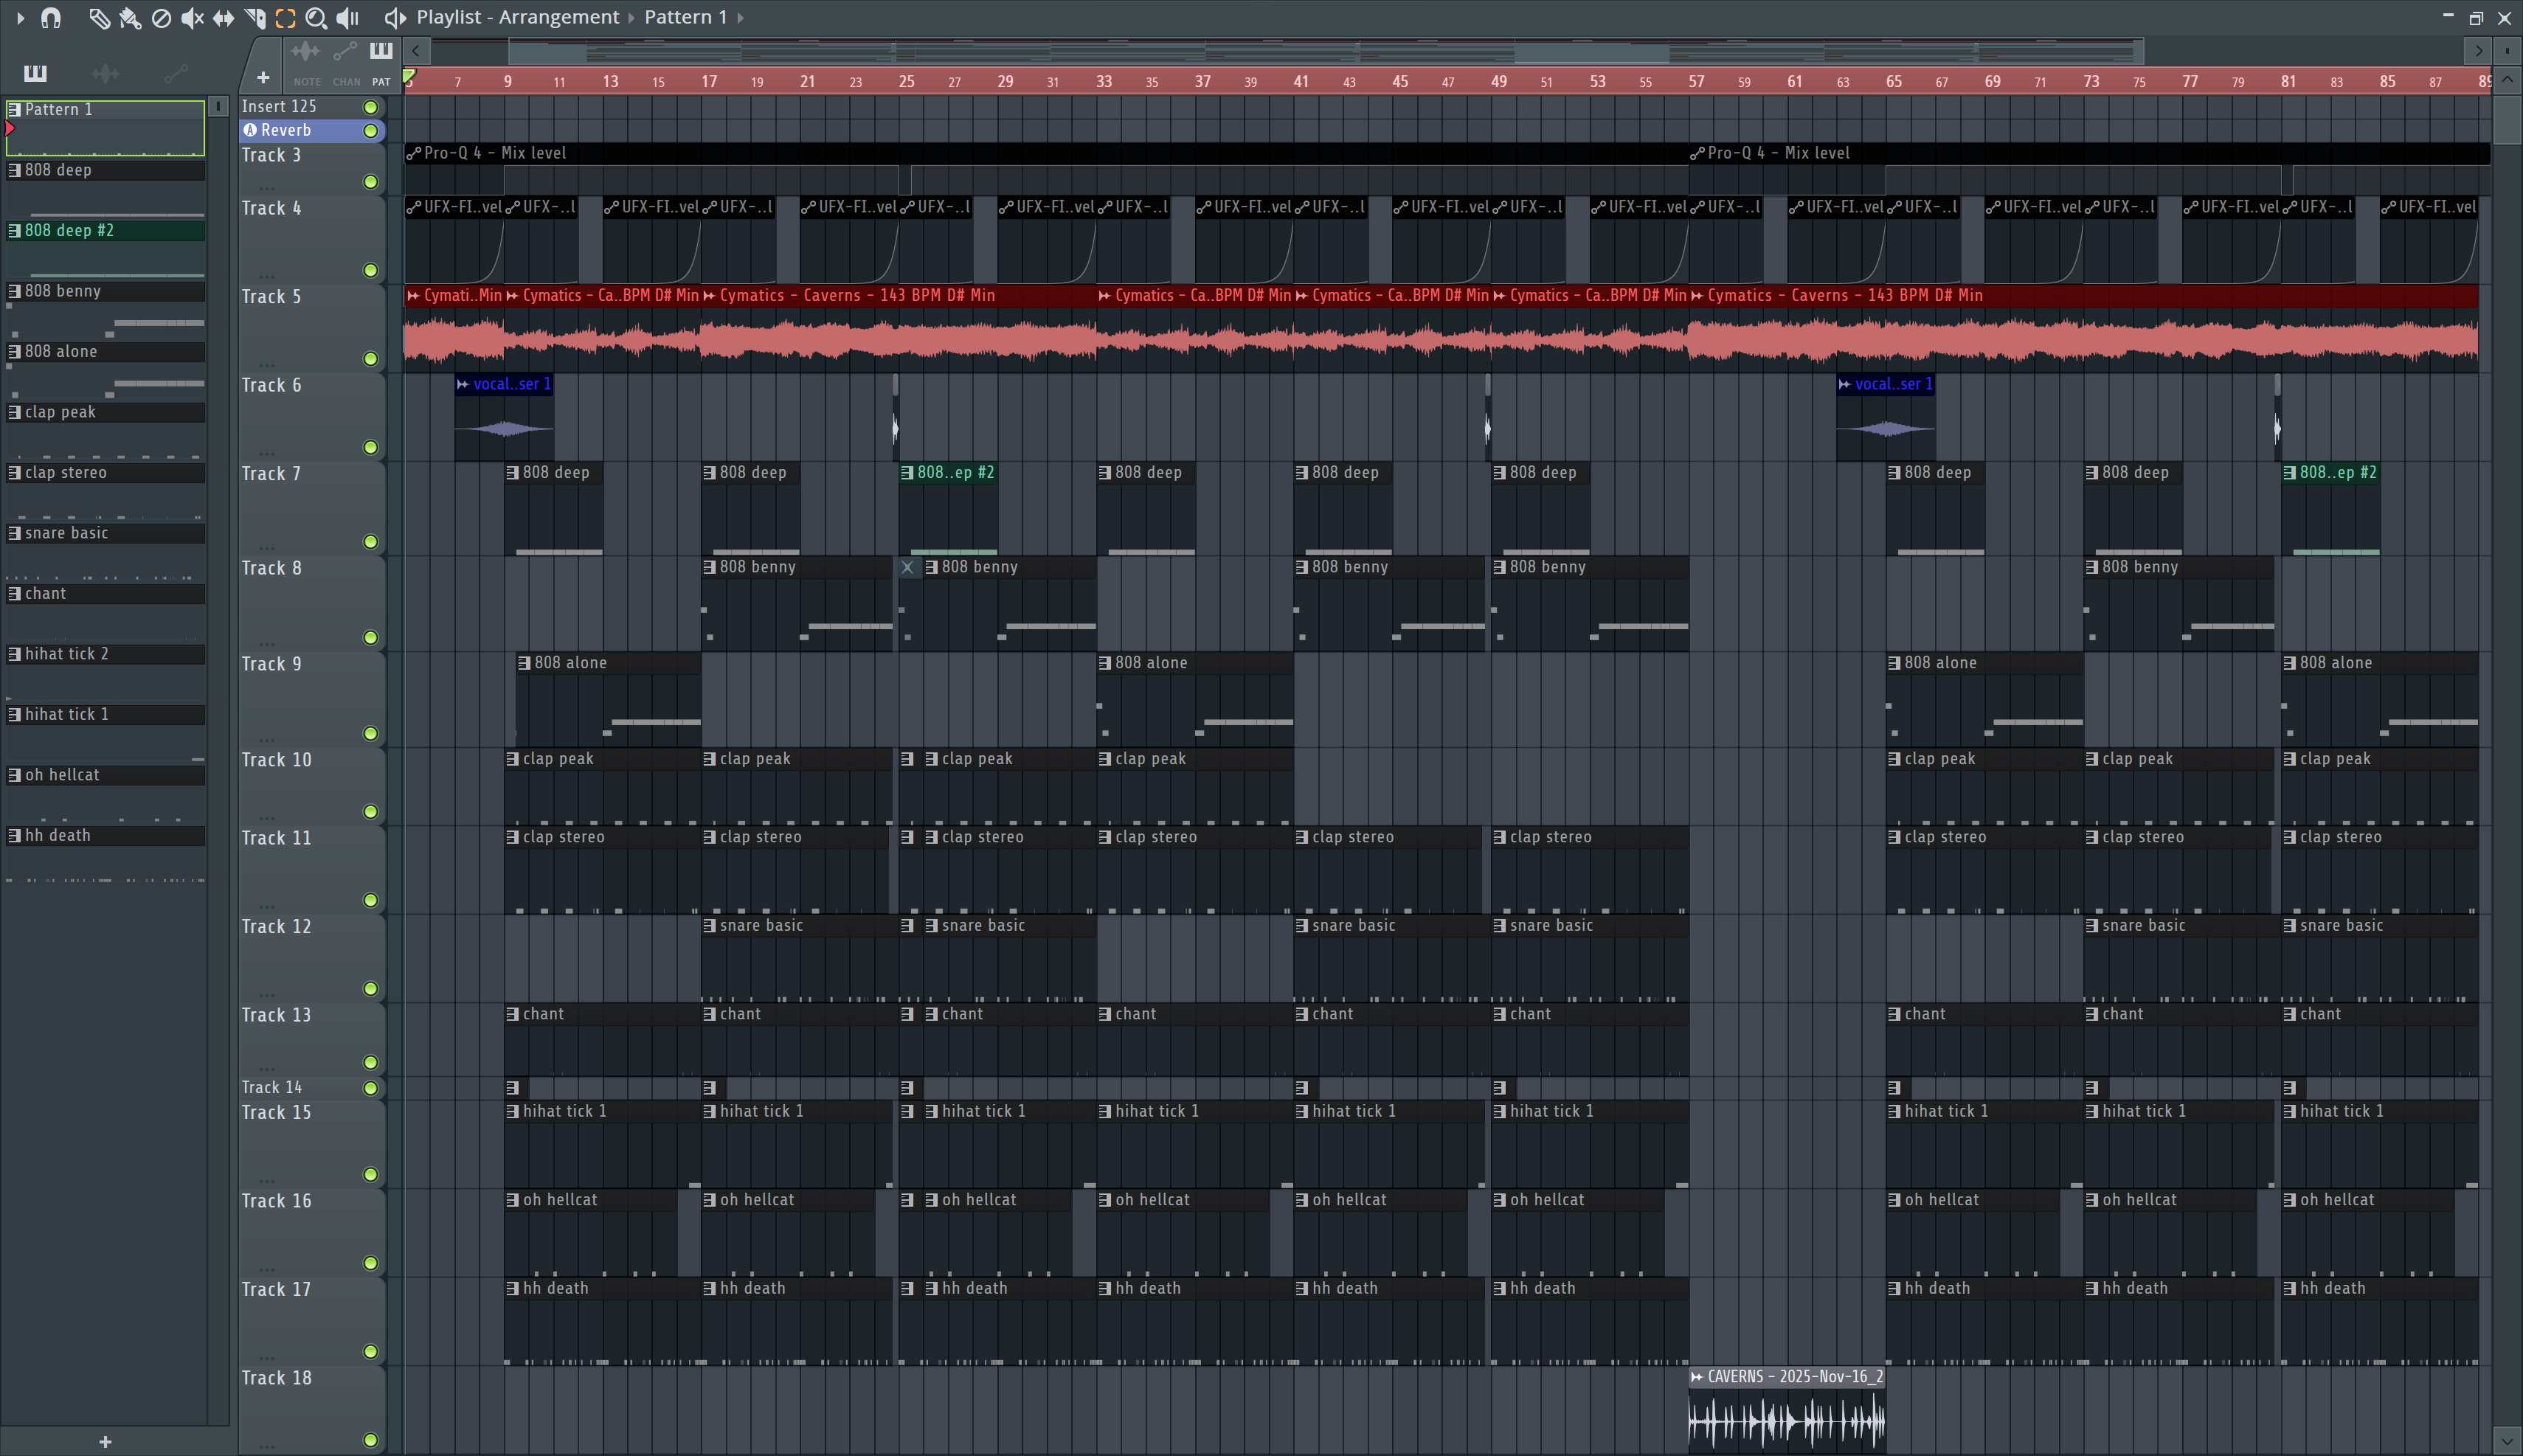The image size is (2523, 1456).
Task: Mute the Reverb track
Action: pos(371,131)
